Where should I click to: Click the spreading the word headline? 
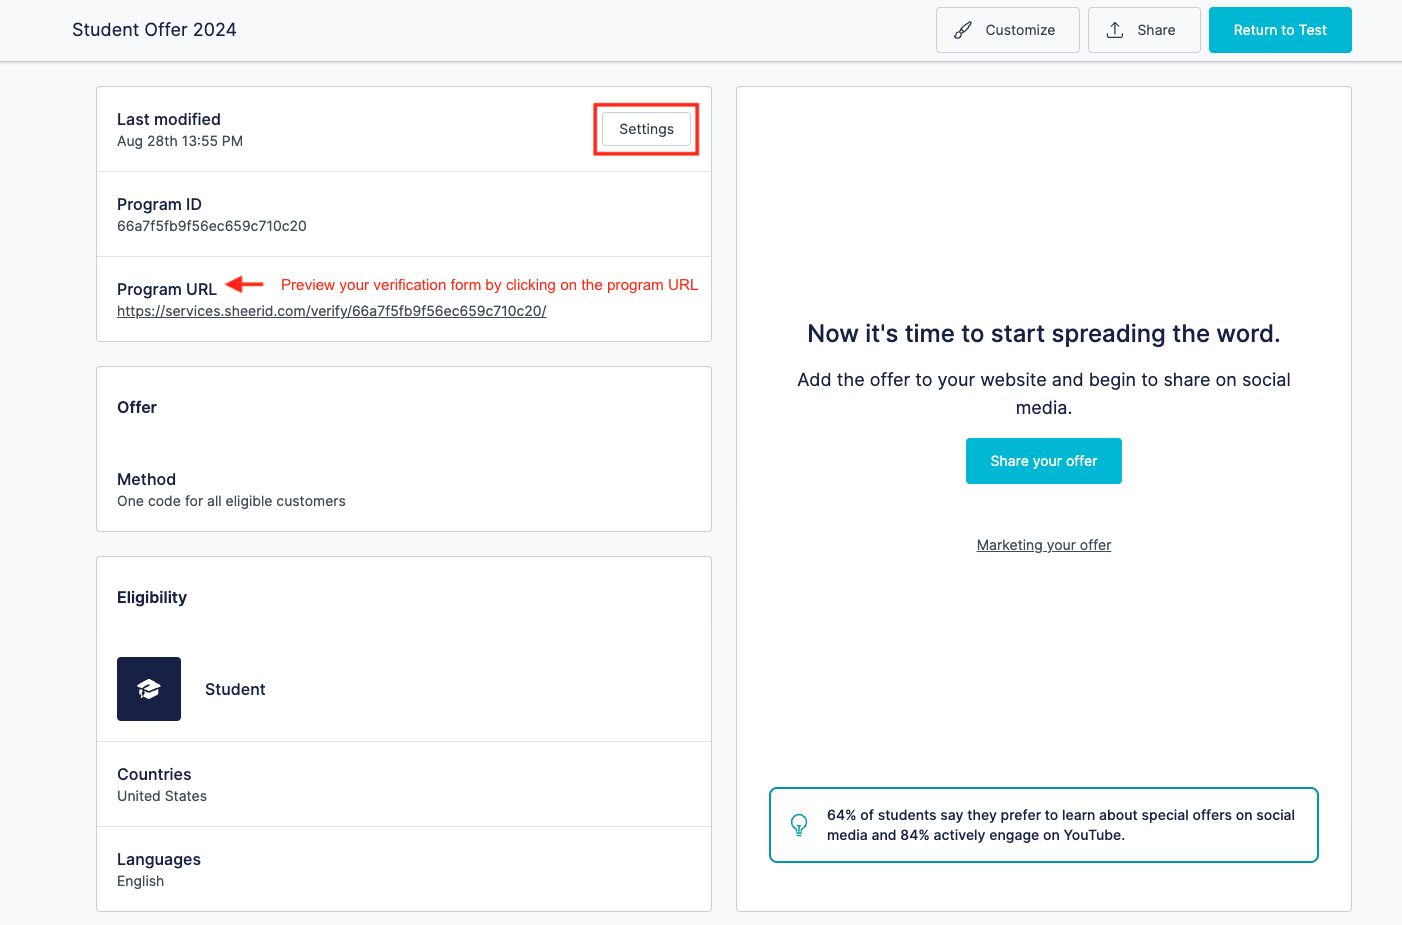[1043, 334]
